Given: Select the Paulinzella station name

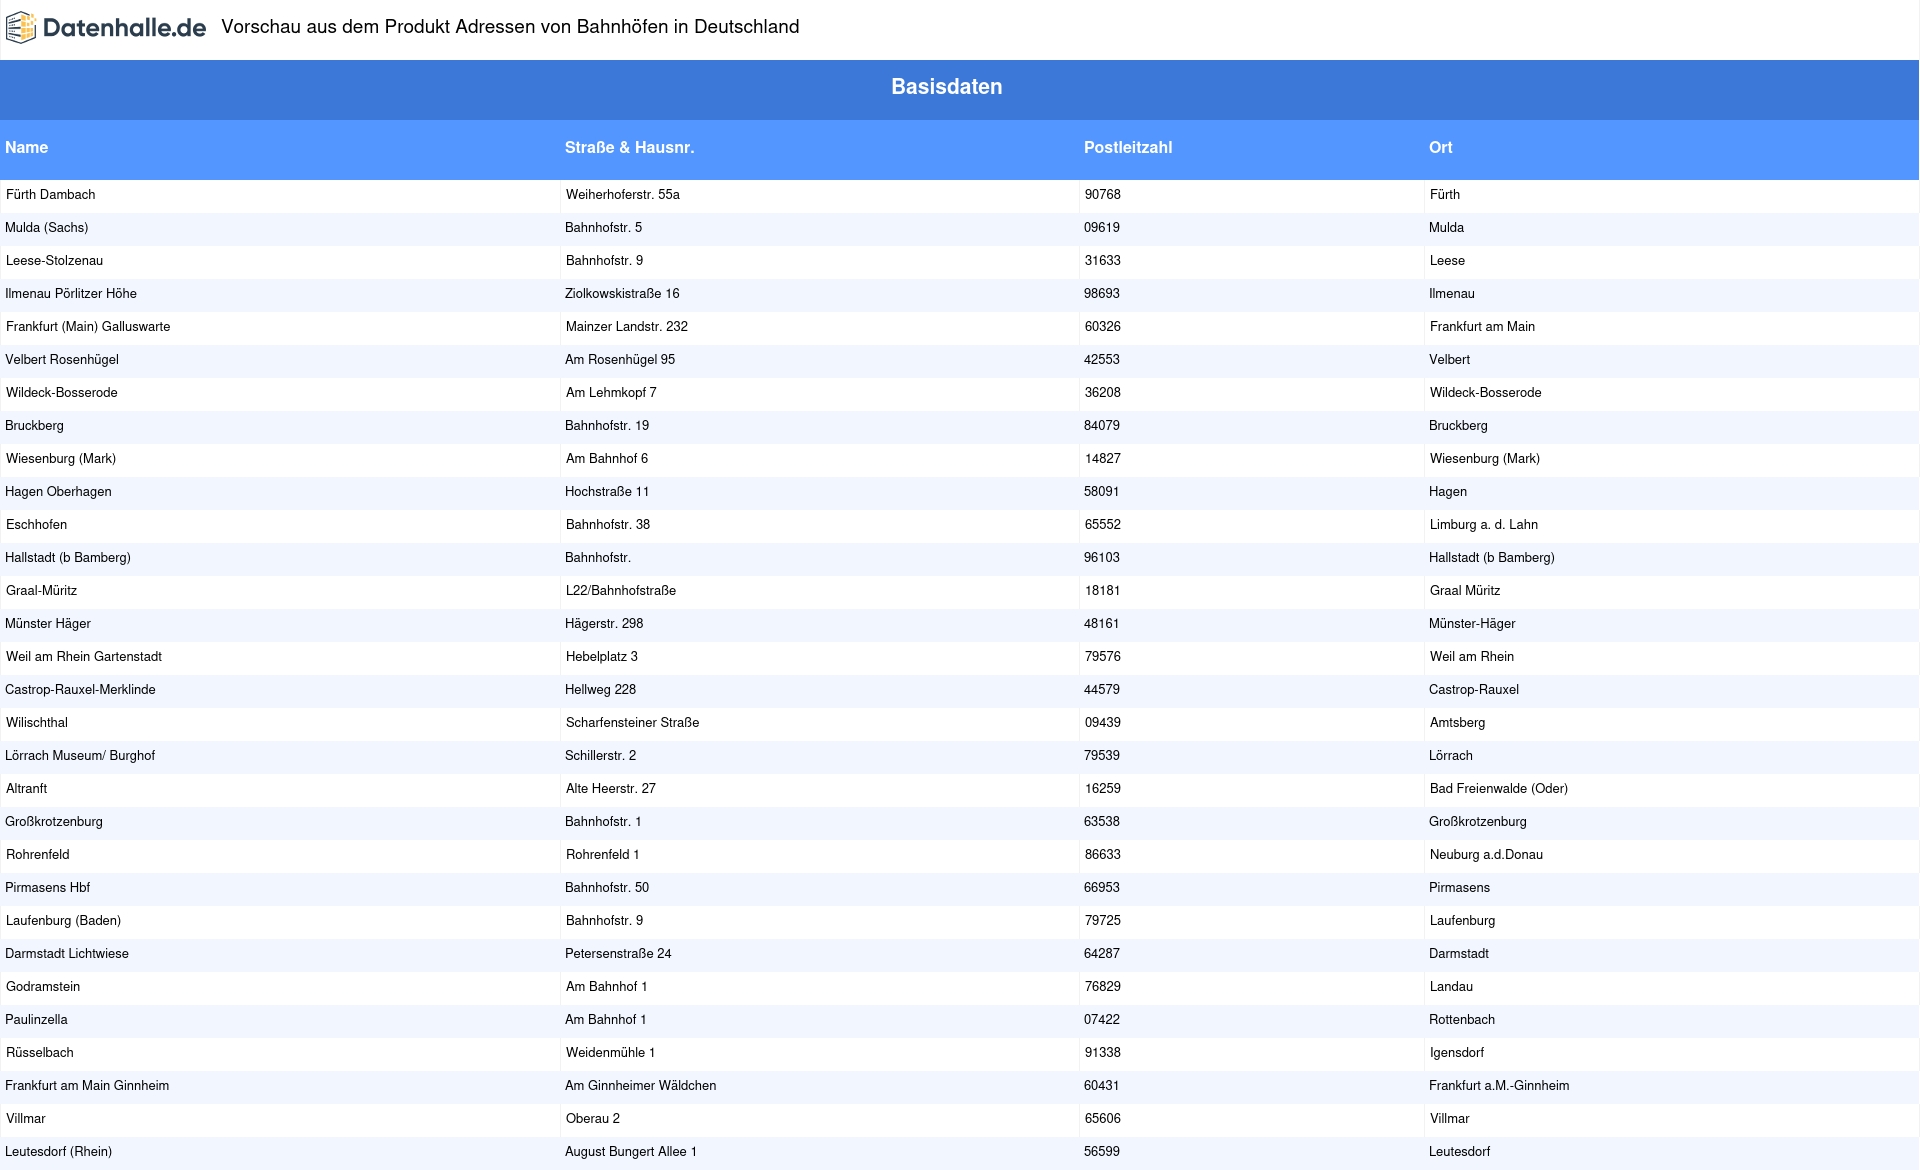Looking at the screenshot, I should pyautogui.click(x=37, y=1020).
